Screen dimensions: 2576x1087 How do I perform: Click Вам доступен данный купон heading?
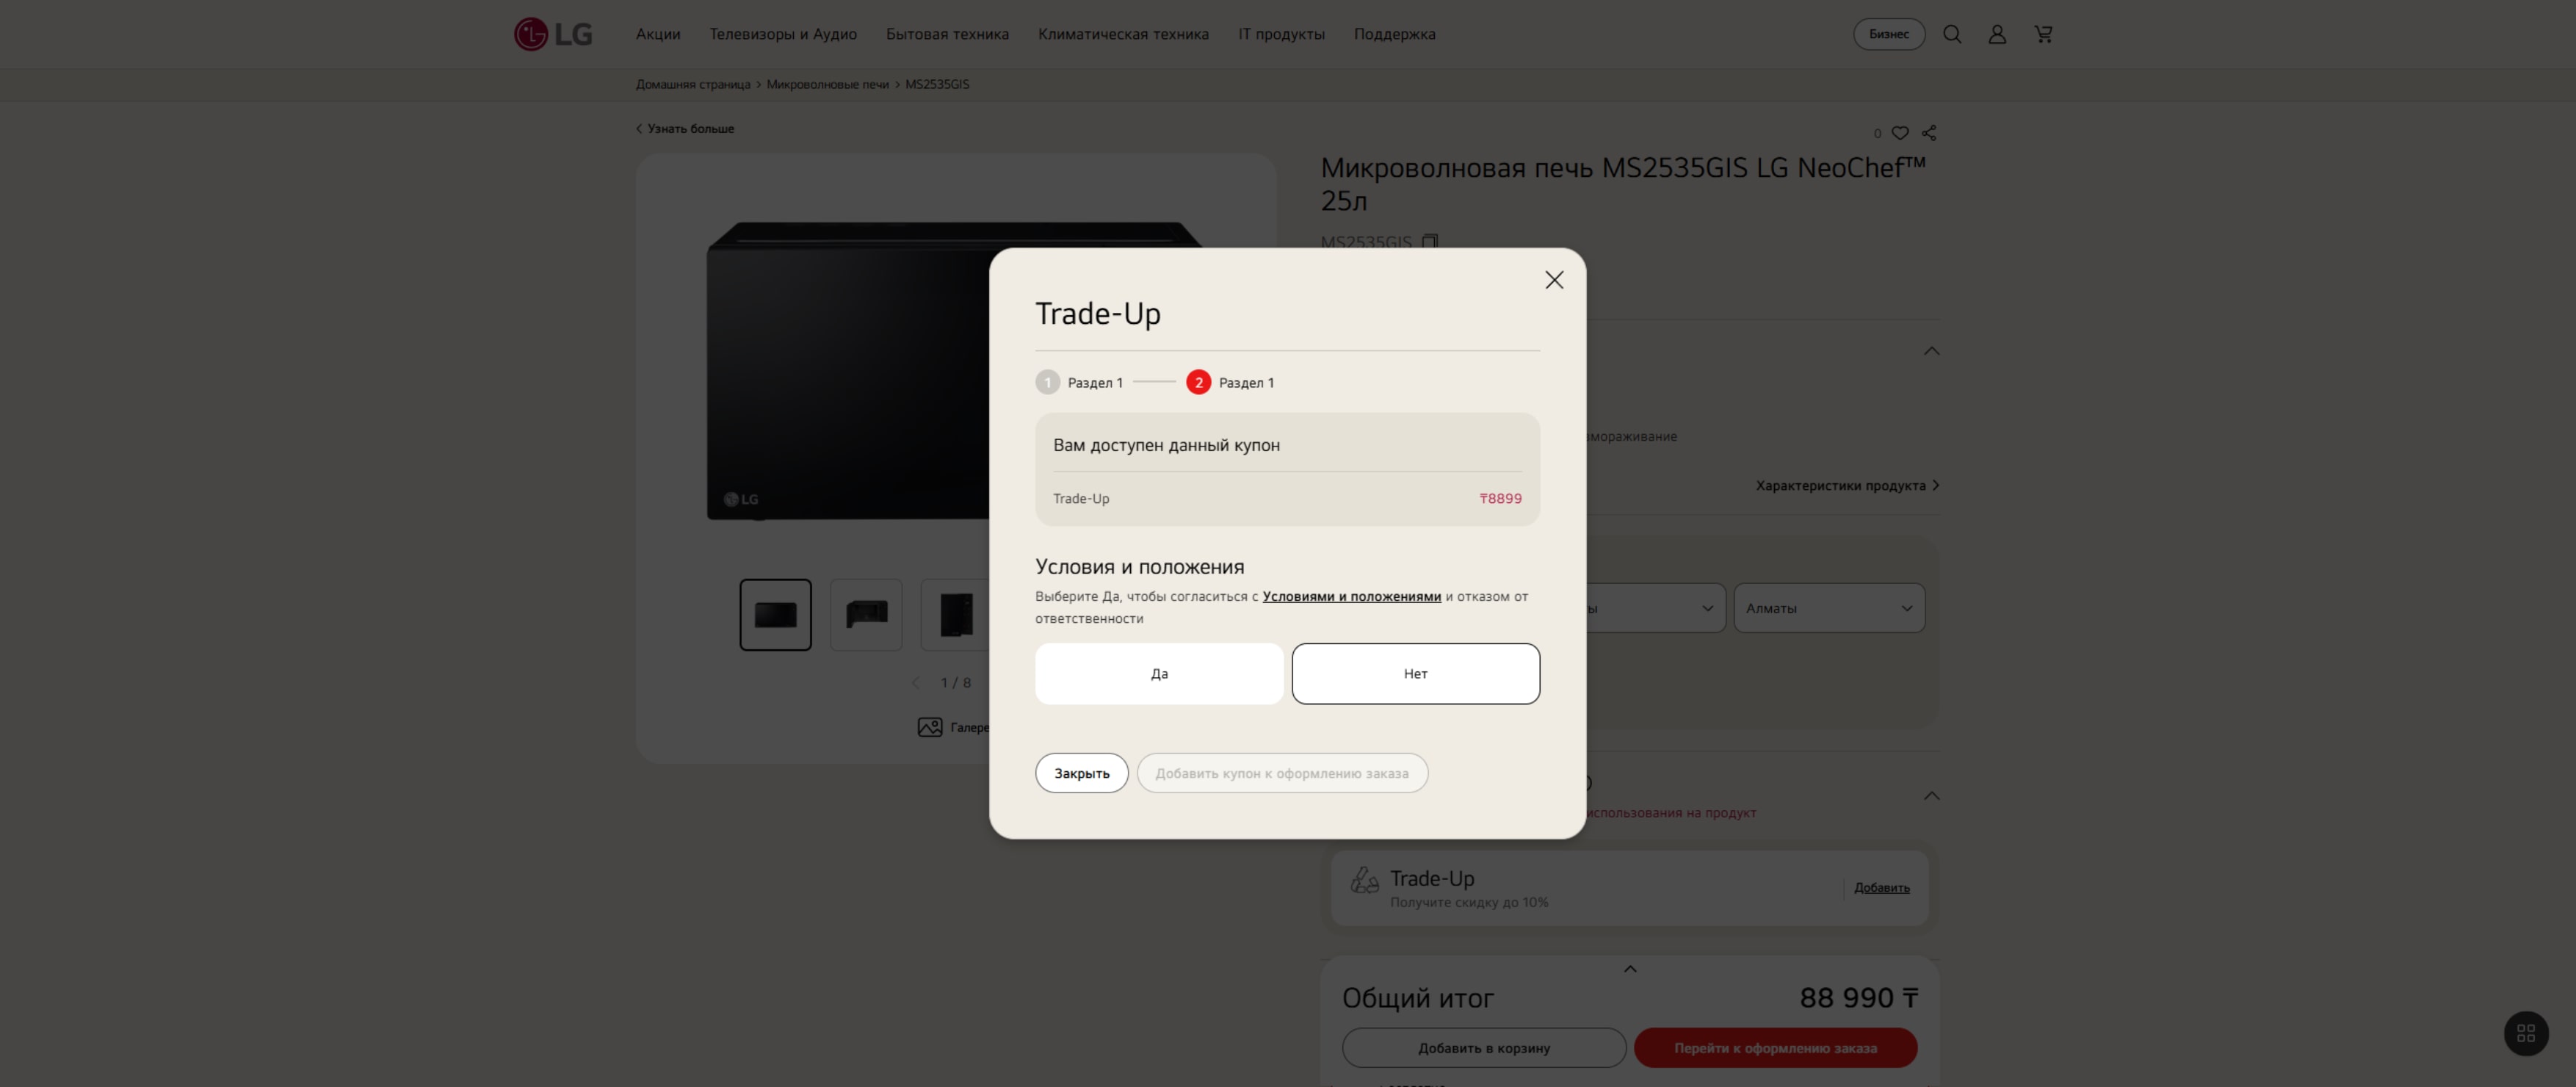(x=1166, y=446)
